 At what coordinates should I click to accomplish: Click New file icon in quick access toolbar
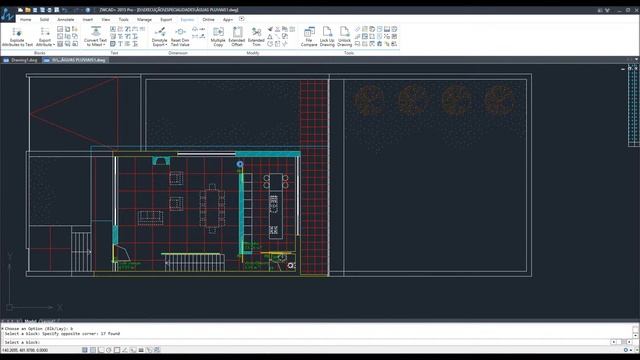[x=20, y=10]
